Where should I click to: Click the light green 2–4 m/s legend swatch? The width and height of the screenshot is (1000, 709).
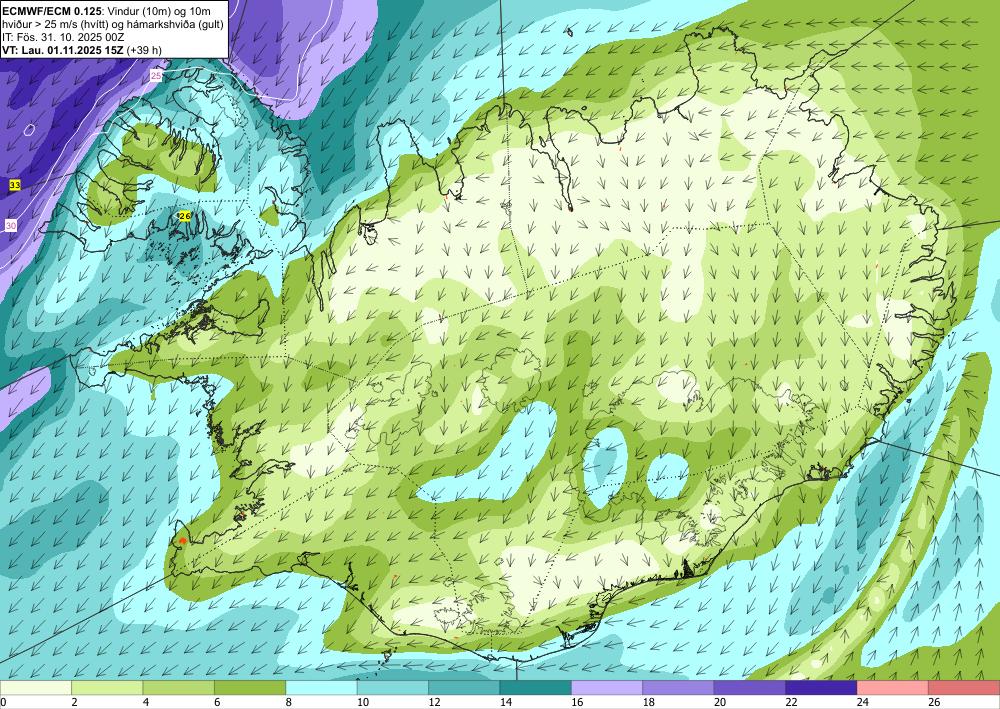tap(107, 687)
